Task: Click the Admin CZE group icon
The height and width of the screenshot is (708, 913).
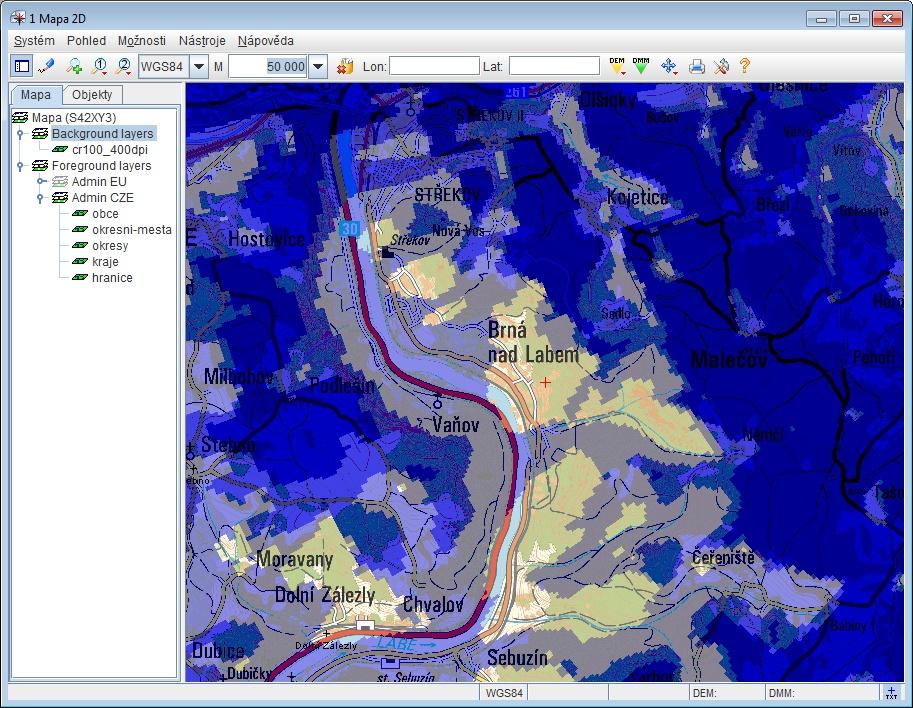Action: pyautogui.click(x=60, y=198)
